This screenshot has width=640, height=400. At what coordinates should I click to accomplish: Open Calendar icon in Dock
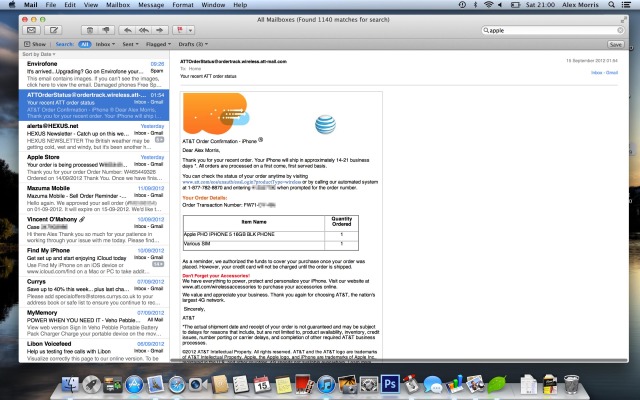tap(262, 384)
